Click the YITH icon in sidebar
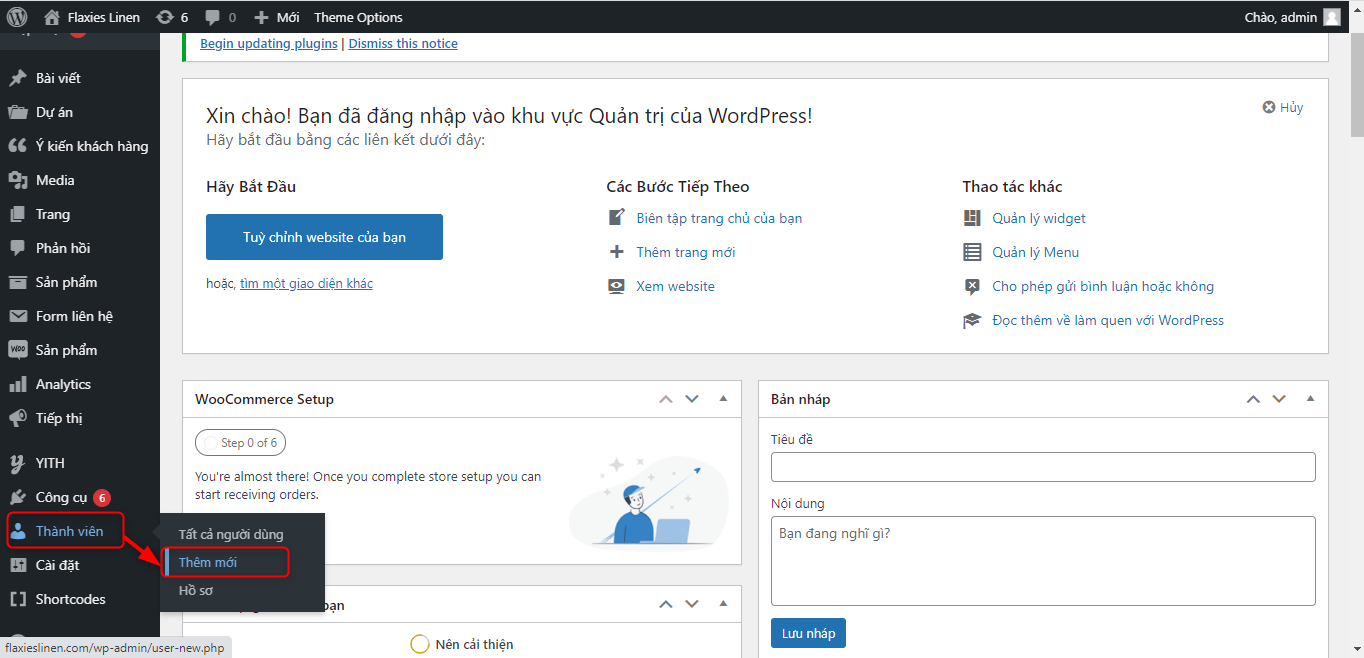The height and width of the screenshot is (658, 1364). click(18, 463)
